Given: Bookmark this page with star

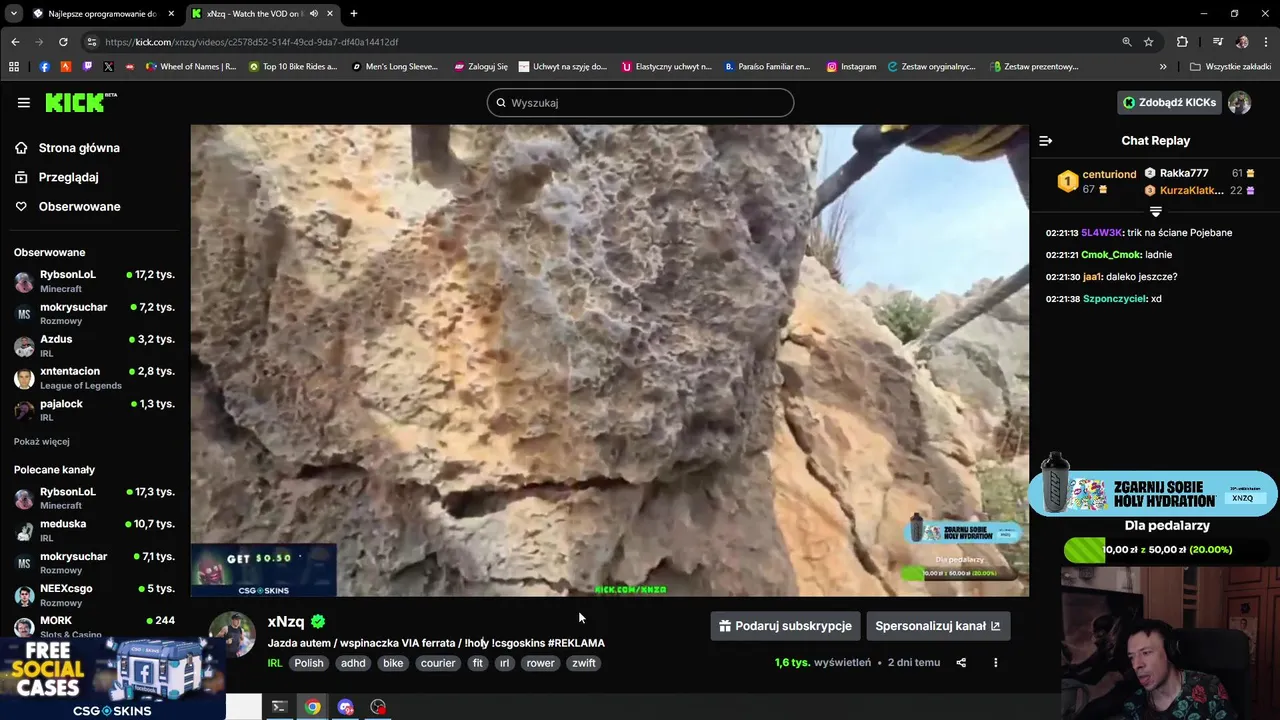Looking at the screenshot, I should point(1149,42).
